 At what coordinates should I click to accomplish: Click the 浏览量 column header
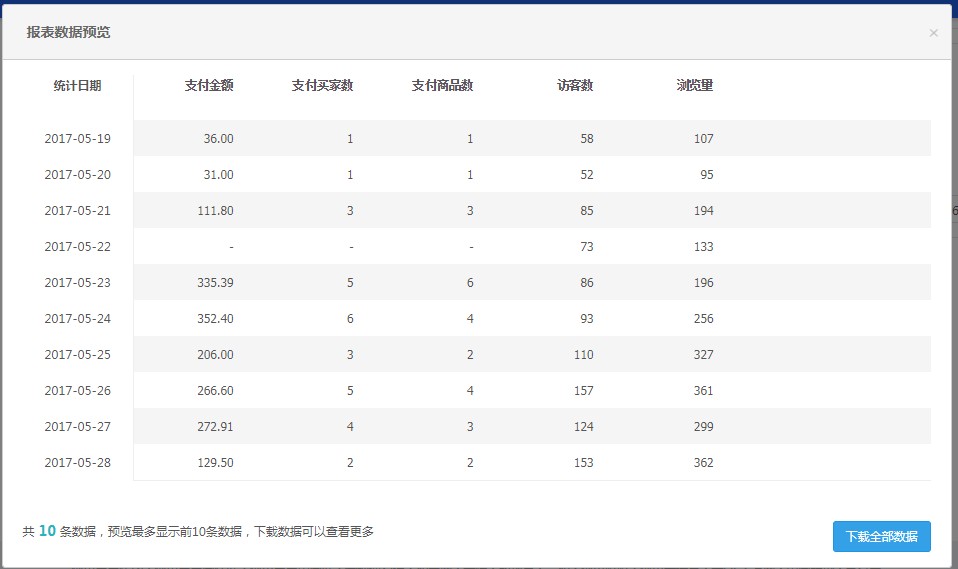tap(695, 86)
